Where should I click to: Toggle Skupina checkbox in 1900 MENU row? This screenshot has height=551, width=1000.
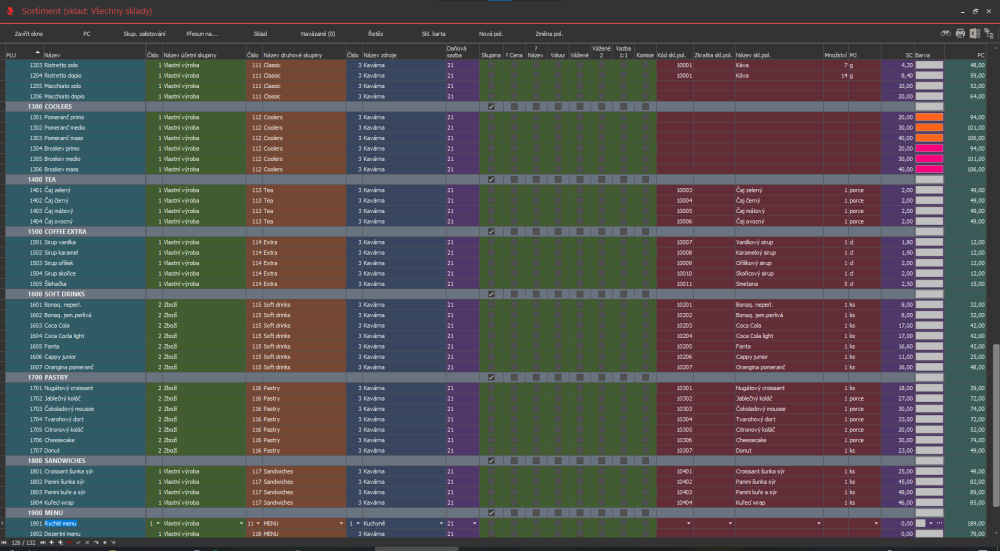click(491, 513)
